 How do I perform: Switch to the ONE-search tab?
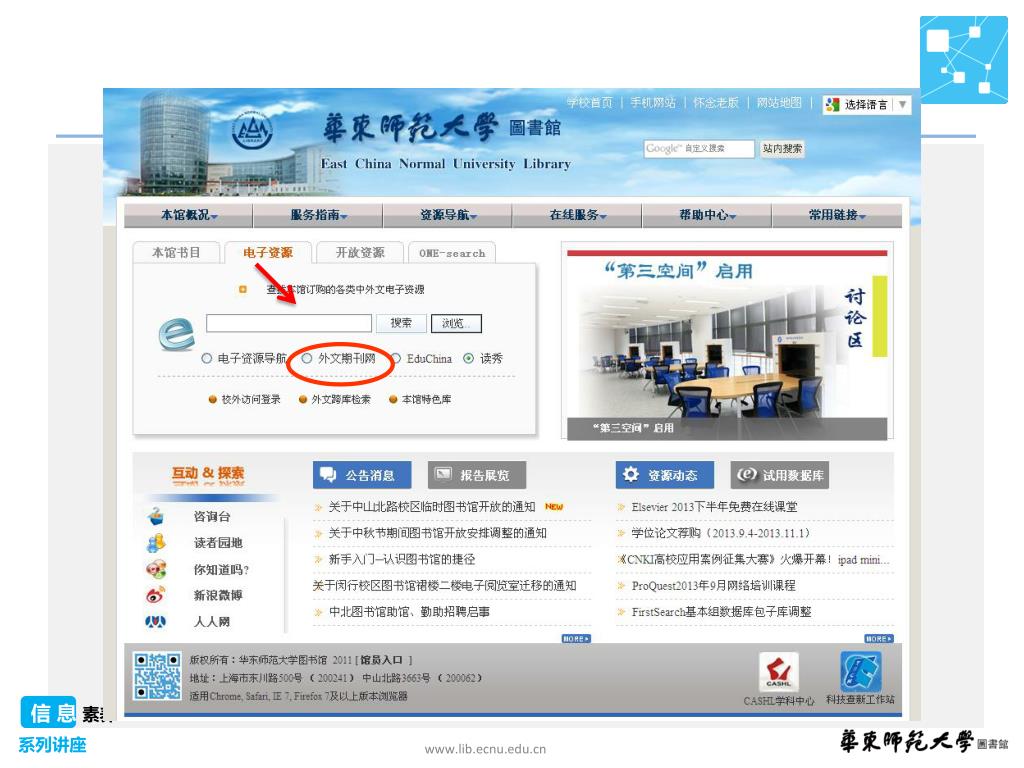[x=452, y=253]
